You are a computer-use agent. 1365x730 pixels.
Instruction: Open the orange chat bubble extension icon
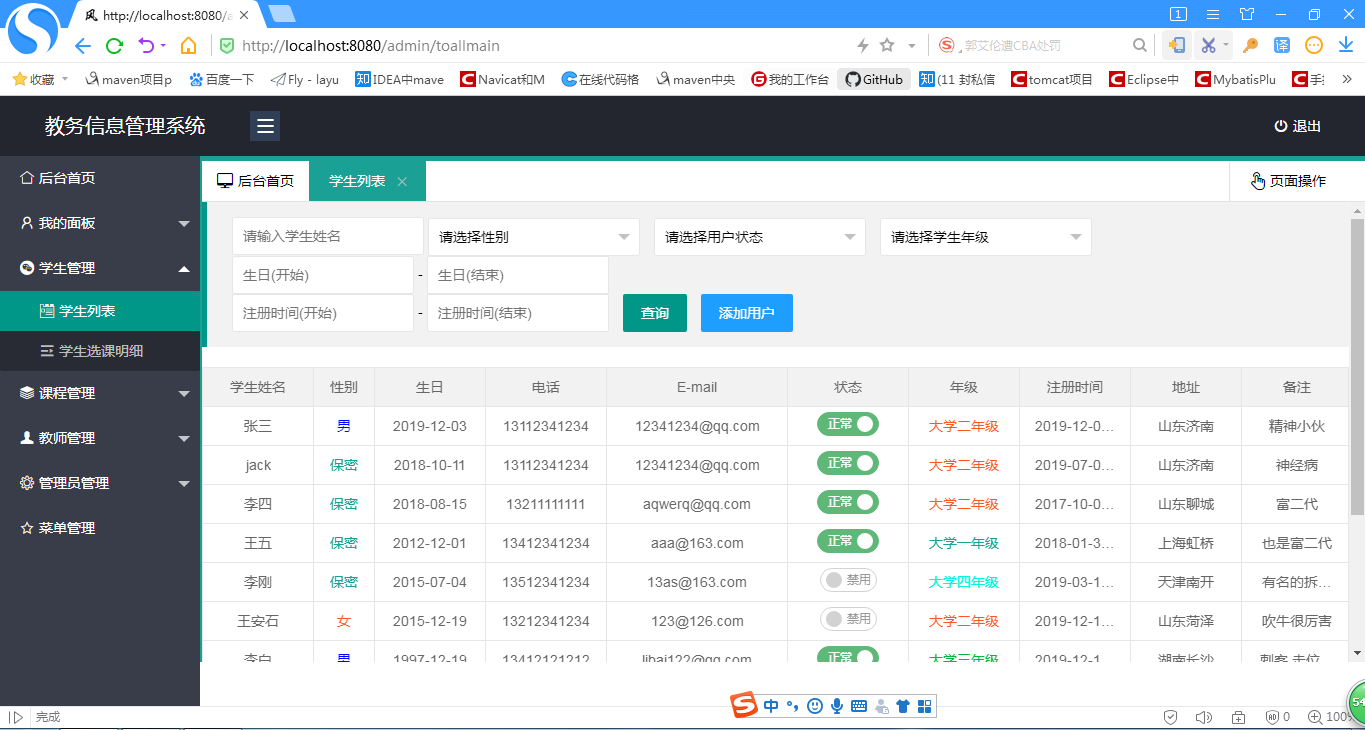[1314, 45]
